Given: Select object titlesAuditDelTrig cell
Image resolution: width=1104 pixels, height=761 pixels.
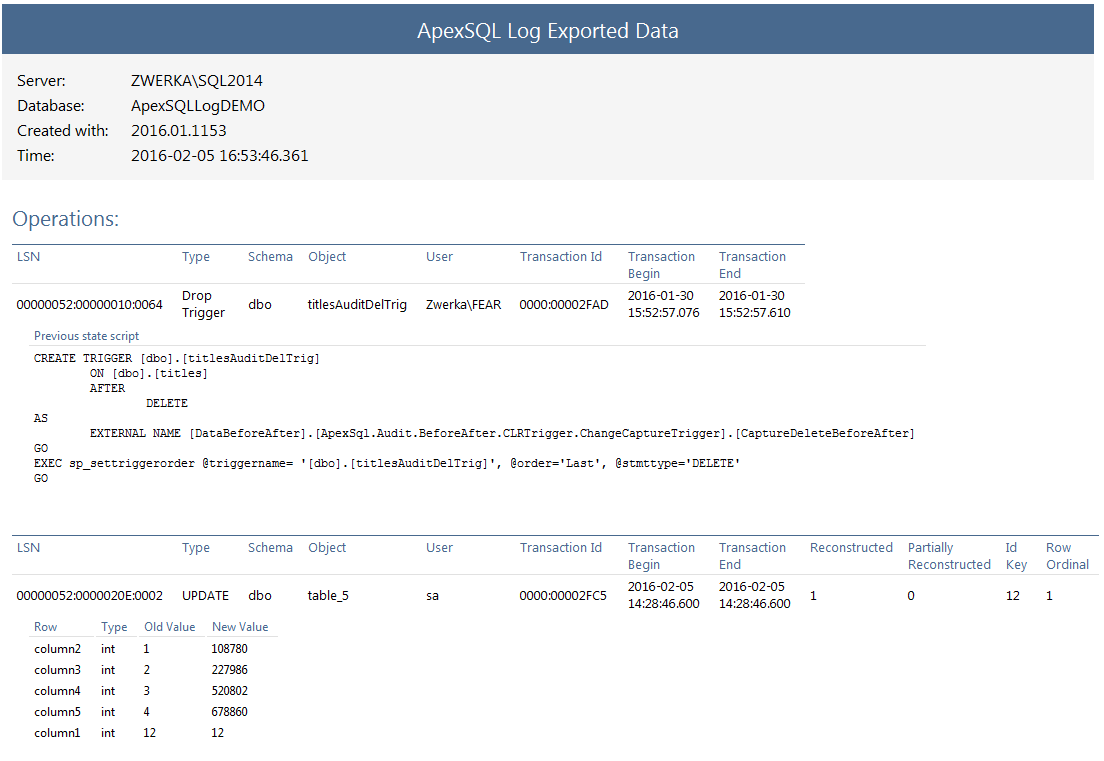Looking at the screenshot, I should tap(357, 305).
